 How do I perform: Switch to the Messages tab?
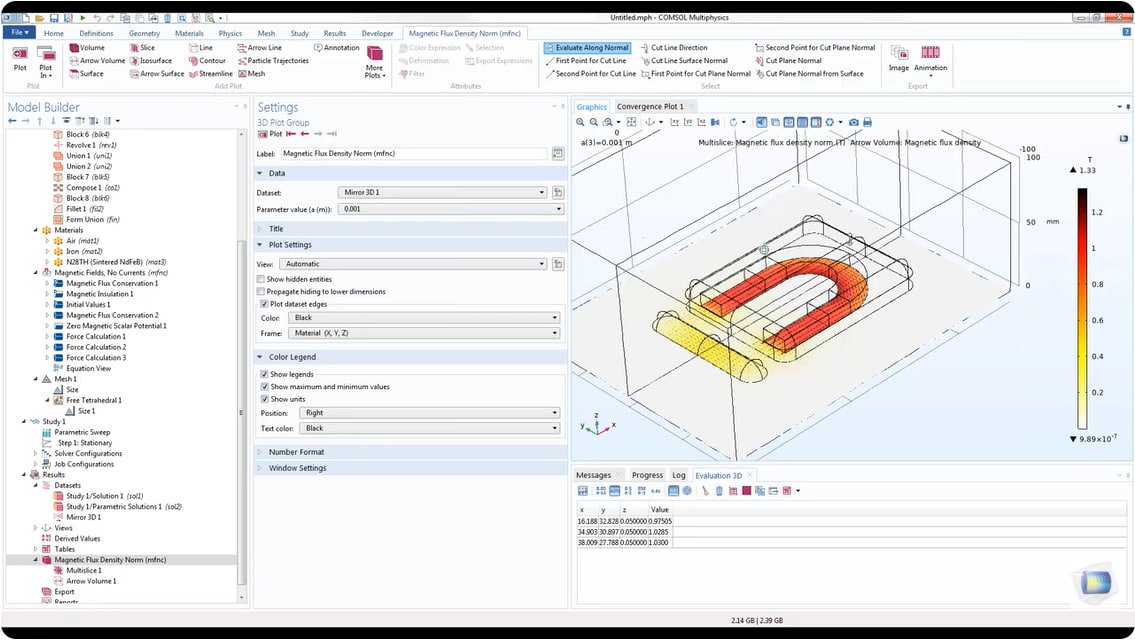[x=594, y=475]
